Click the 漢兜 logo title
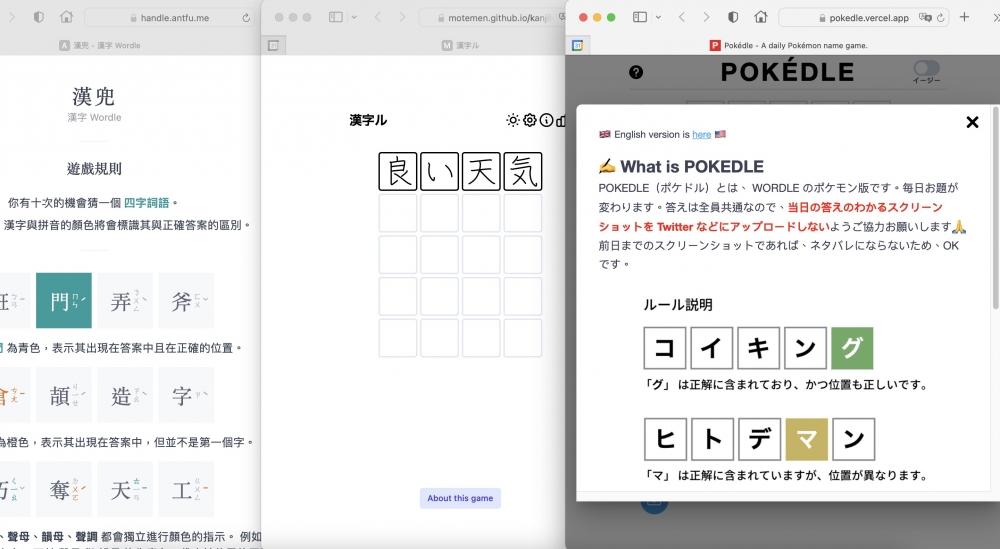This screenshot has height=549, width=1000. [94, 96]
